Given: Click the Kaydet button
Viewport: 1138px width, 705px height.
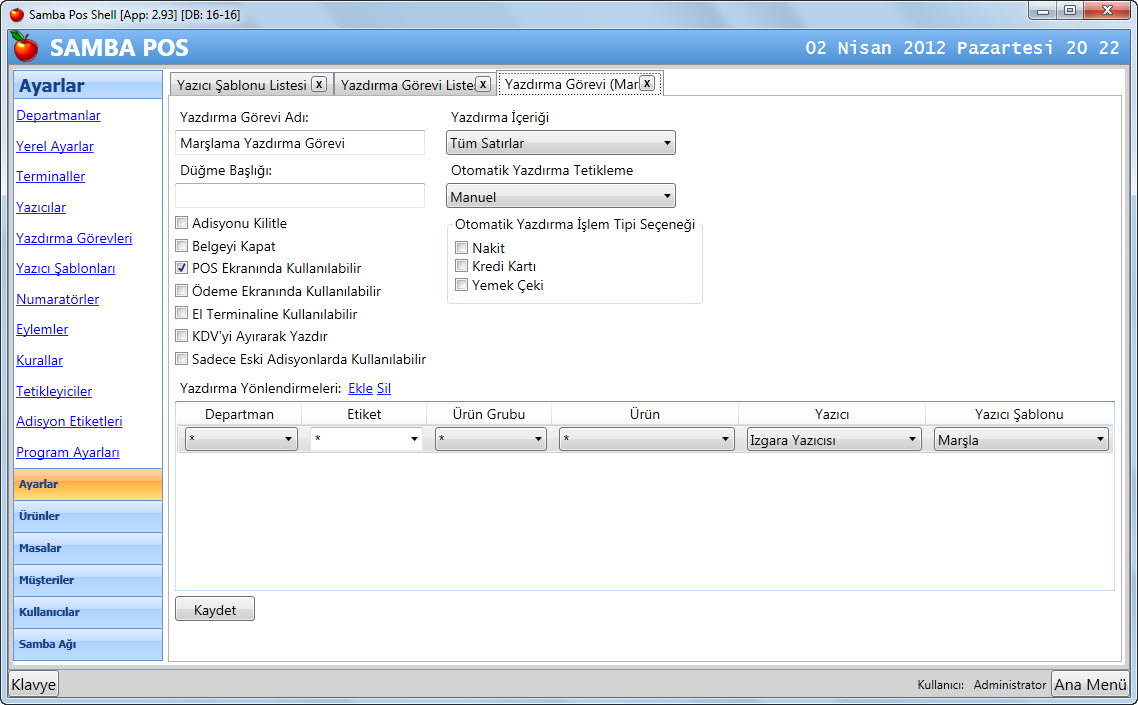Looking at the screenshot, I should pyautogui.click(x=215, y=609).
